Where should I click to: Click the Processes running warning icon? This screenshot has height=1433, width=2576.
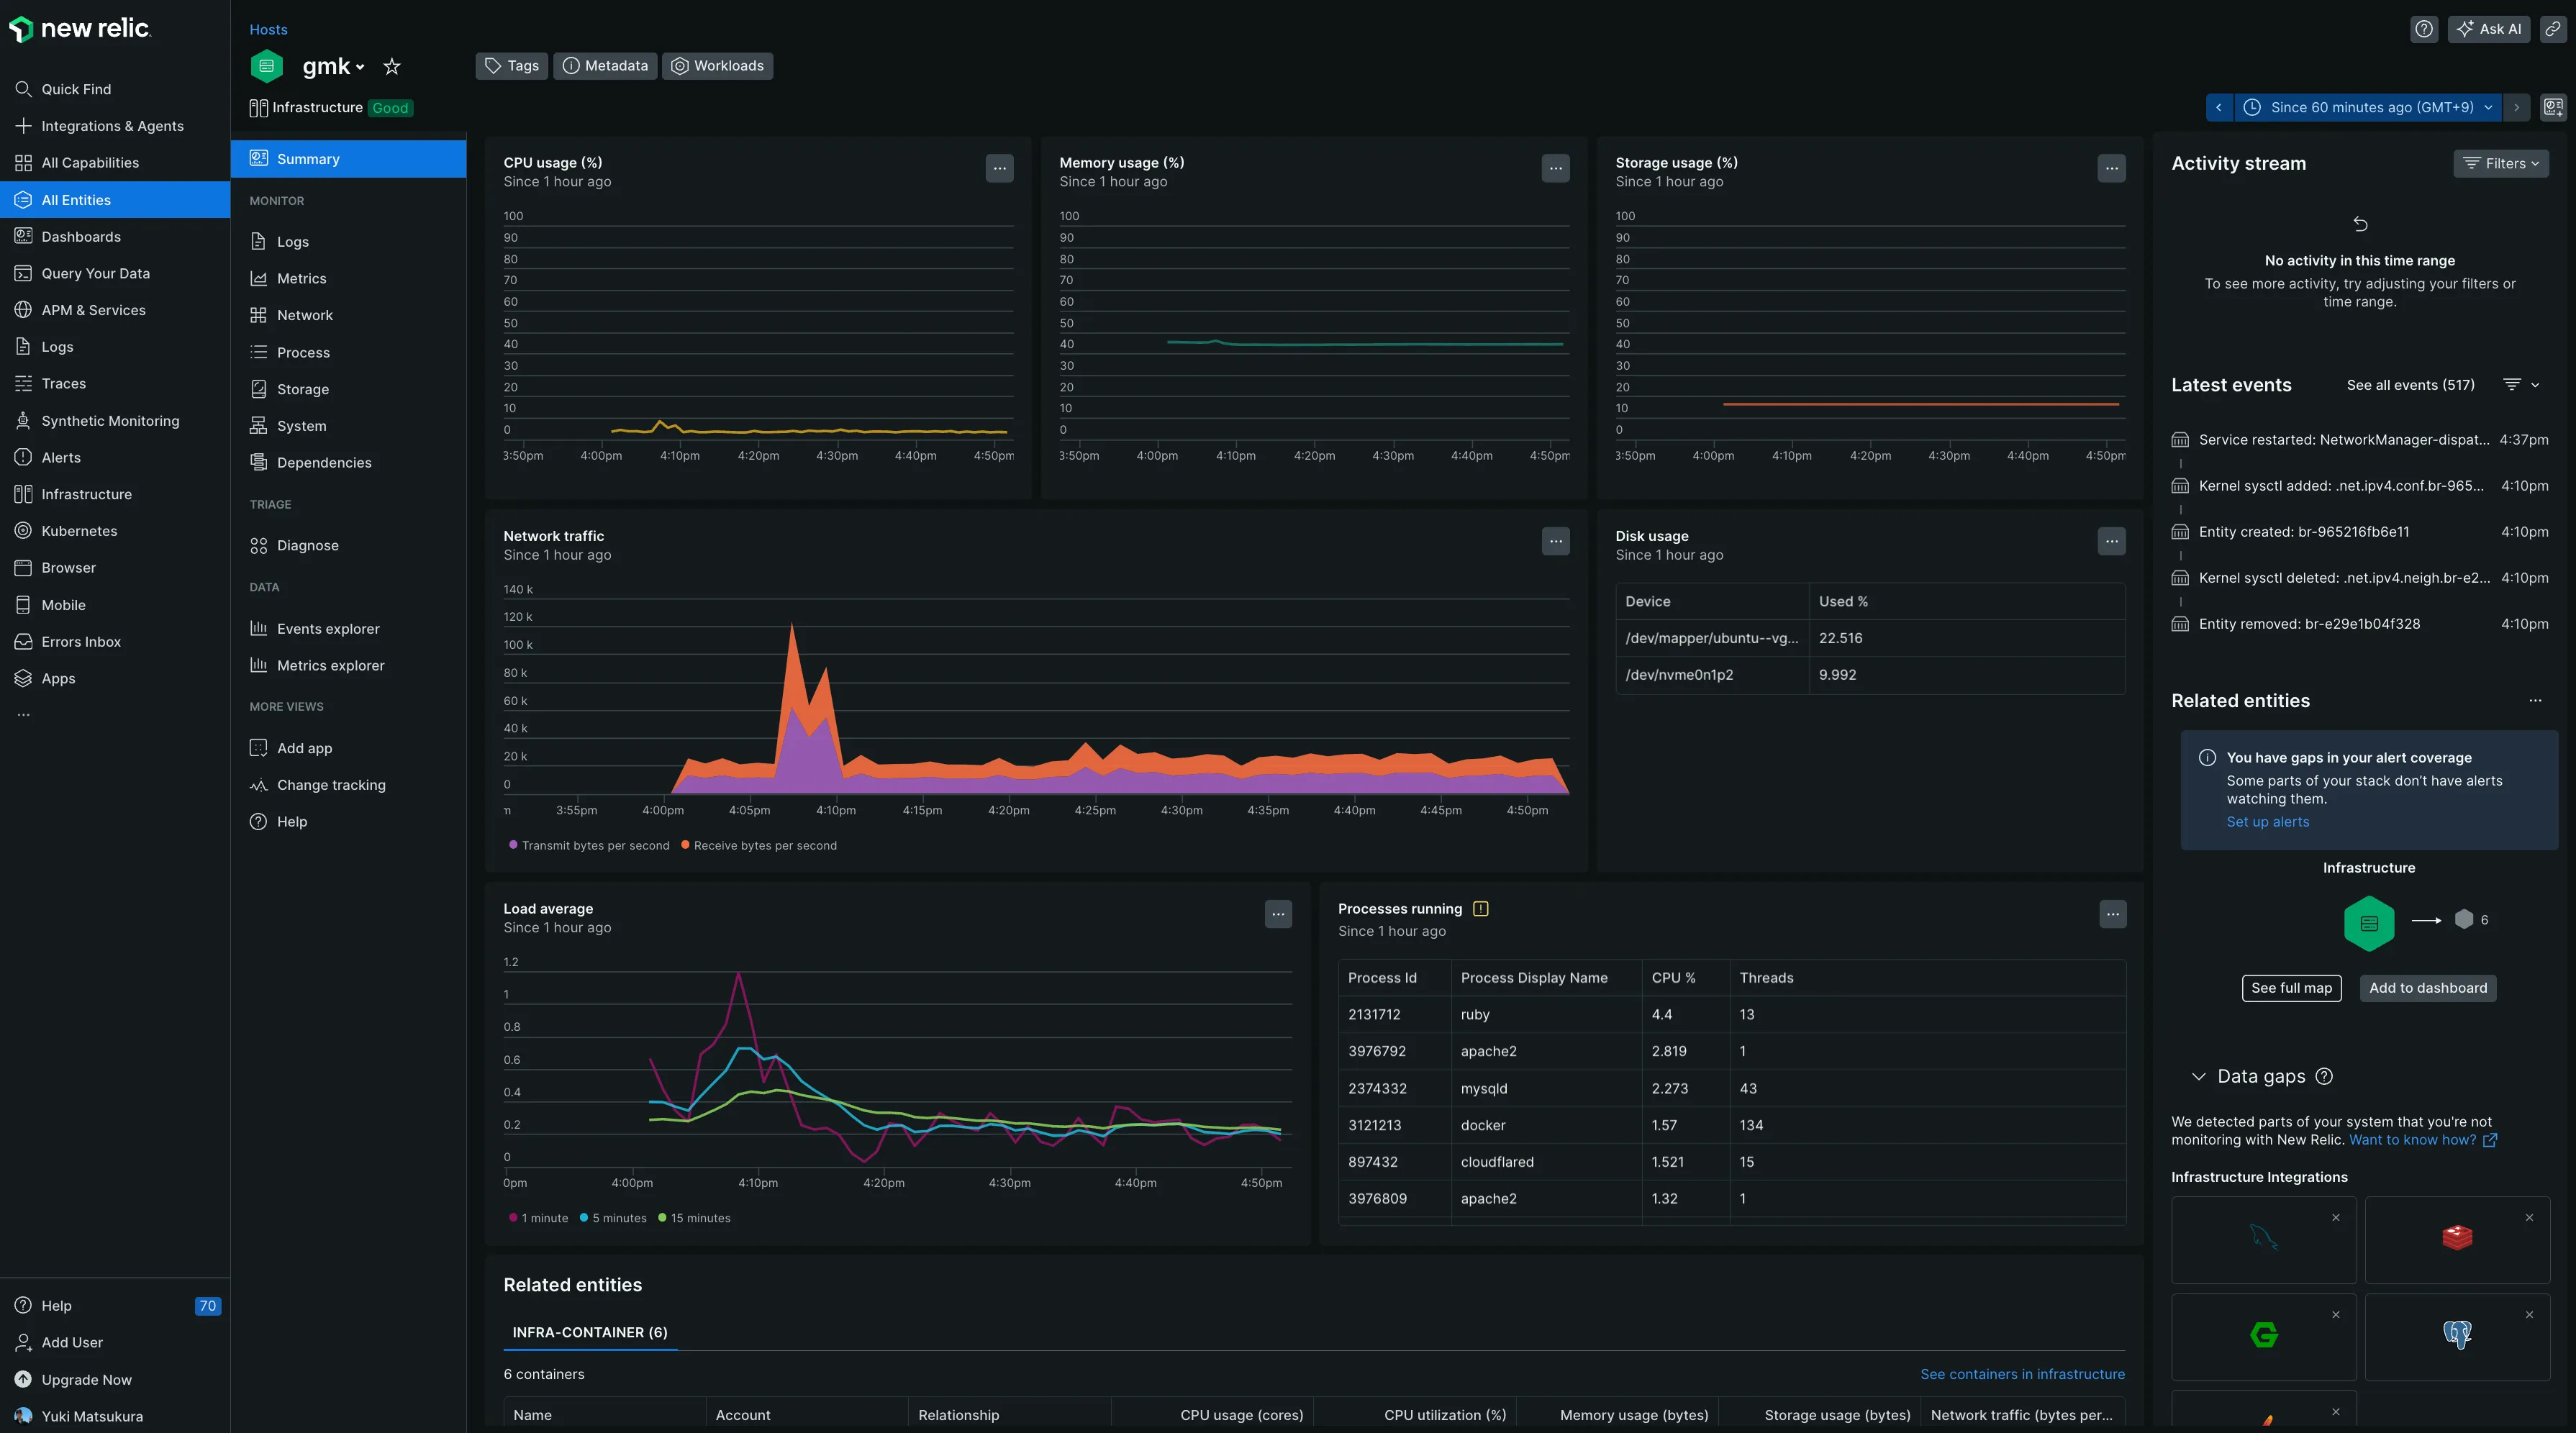click(x=1481, y=909)
